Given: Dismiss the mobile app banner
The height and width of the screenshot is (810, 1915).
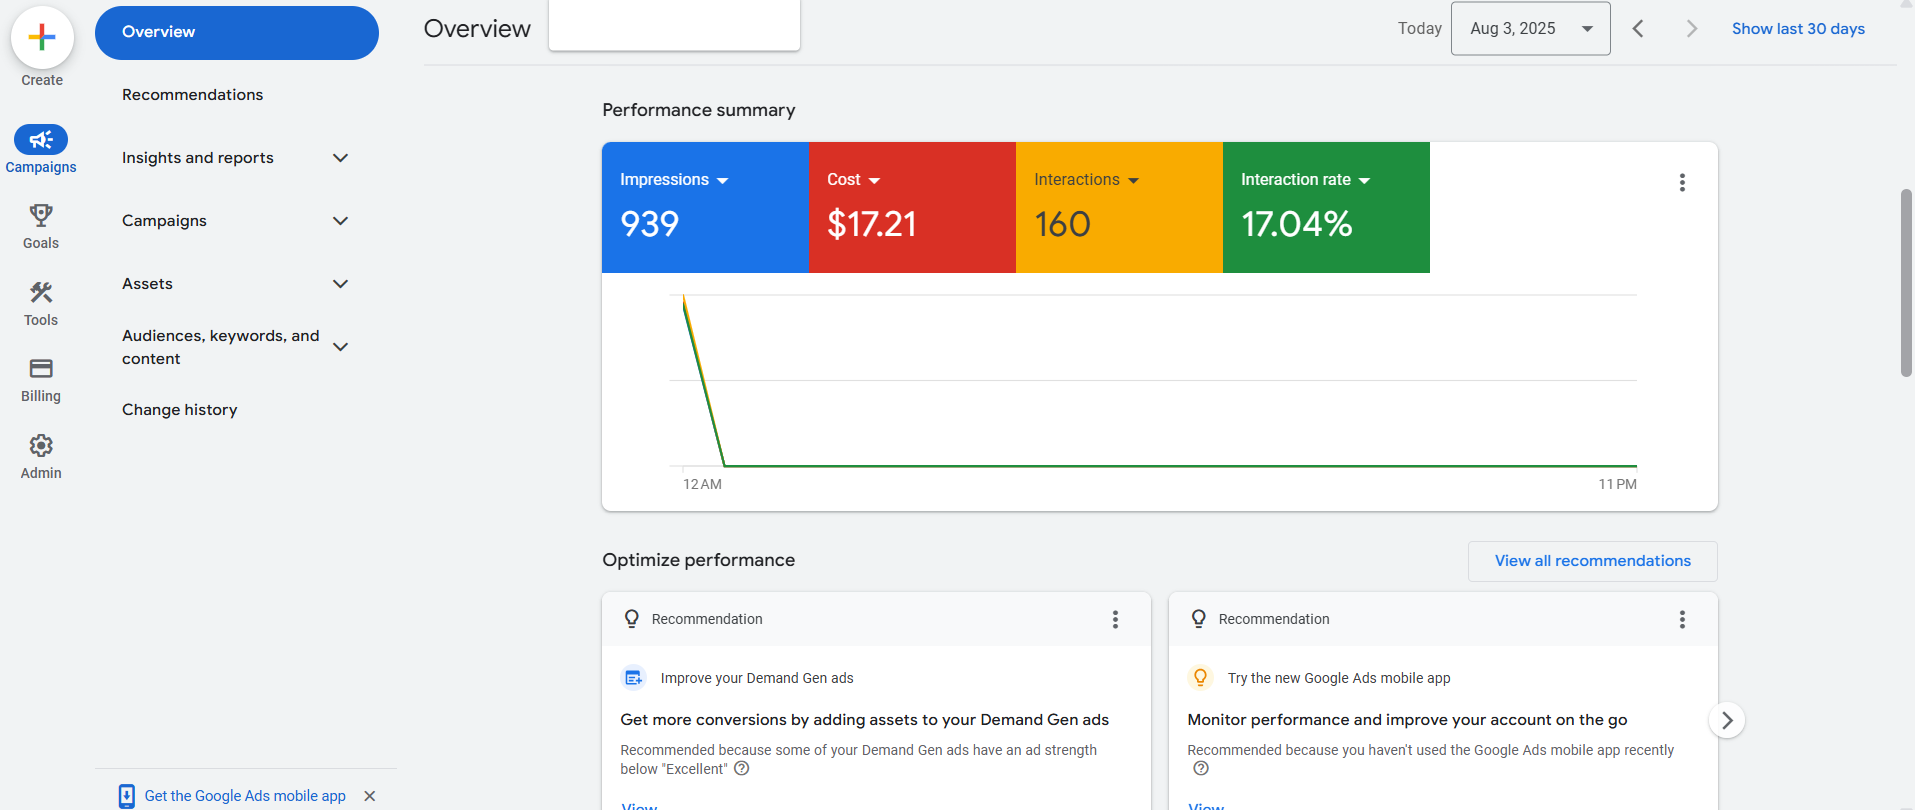Looking at the screenshot, I should (370, 796).
